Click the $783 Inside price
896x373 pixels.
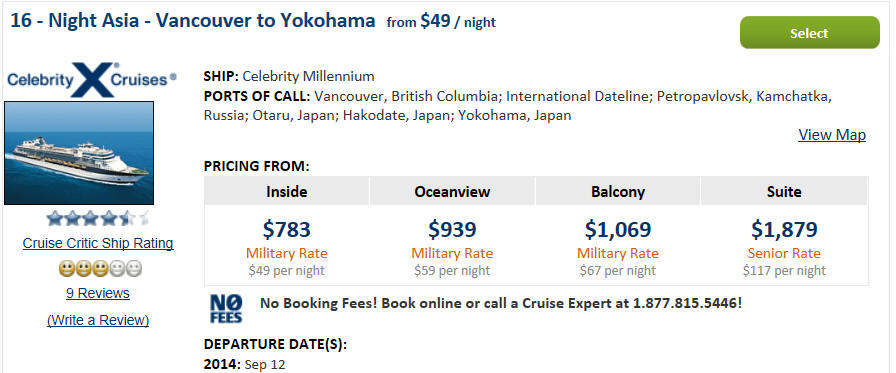286,230
